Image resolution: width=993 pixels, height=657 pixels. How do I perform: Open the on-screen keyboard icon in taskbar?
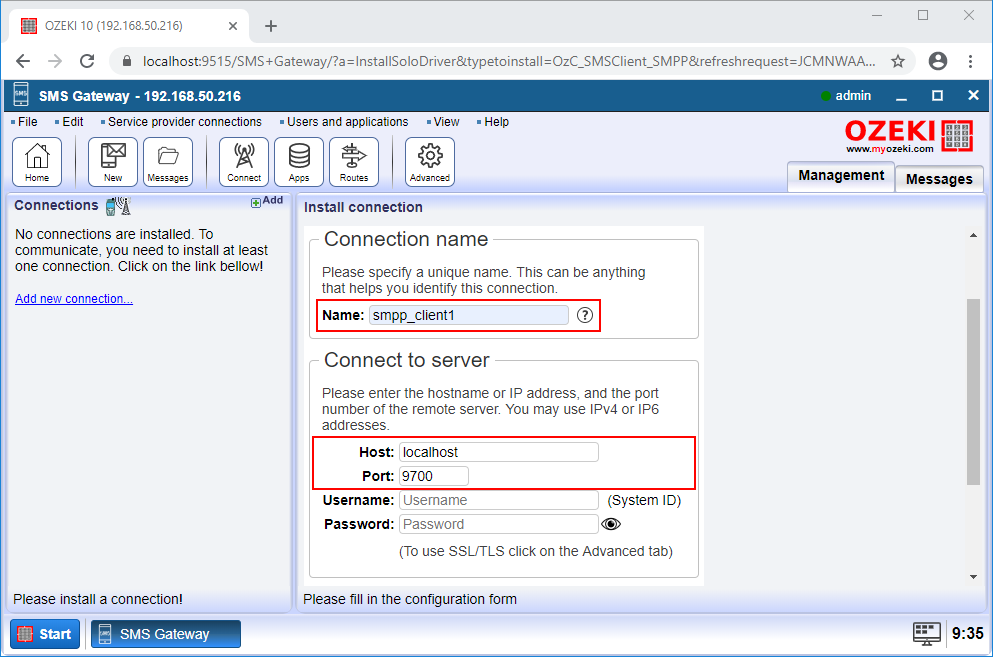pyautogui.click(x=926, y=633)
